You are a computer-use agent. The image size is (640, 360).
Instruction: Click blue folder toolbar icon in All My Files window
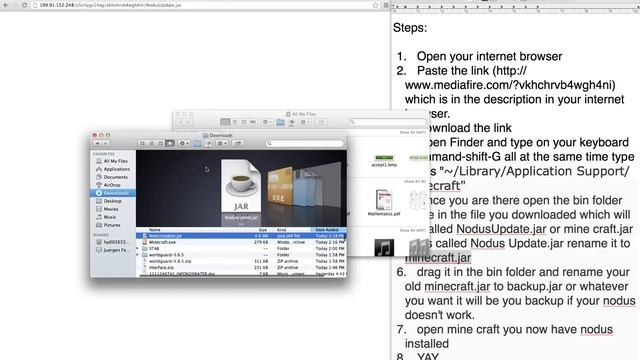point(280,122)
